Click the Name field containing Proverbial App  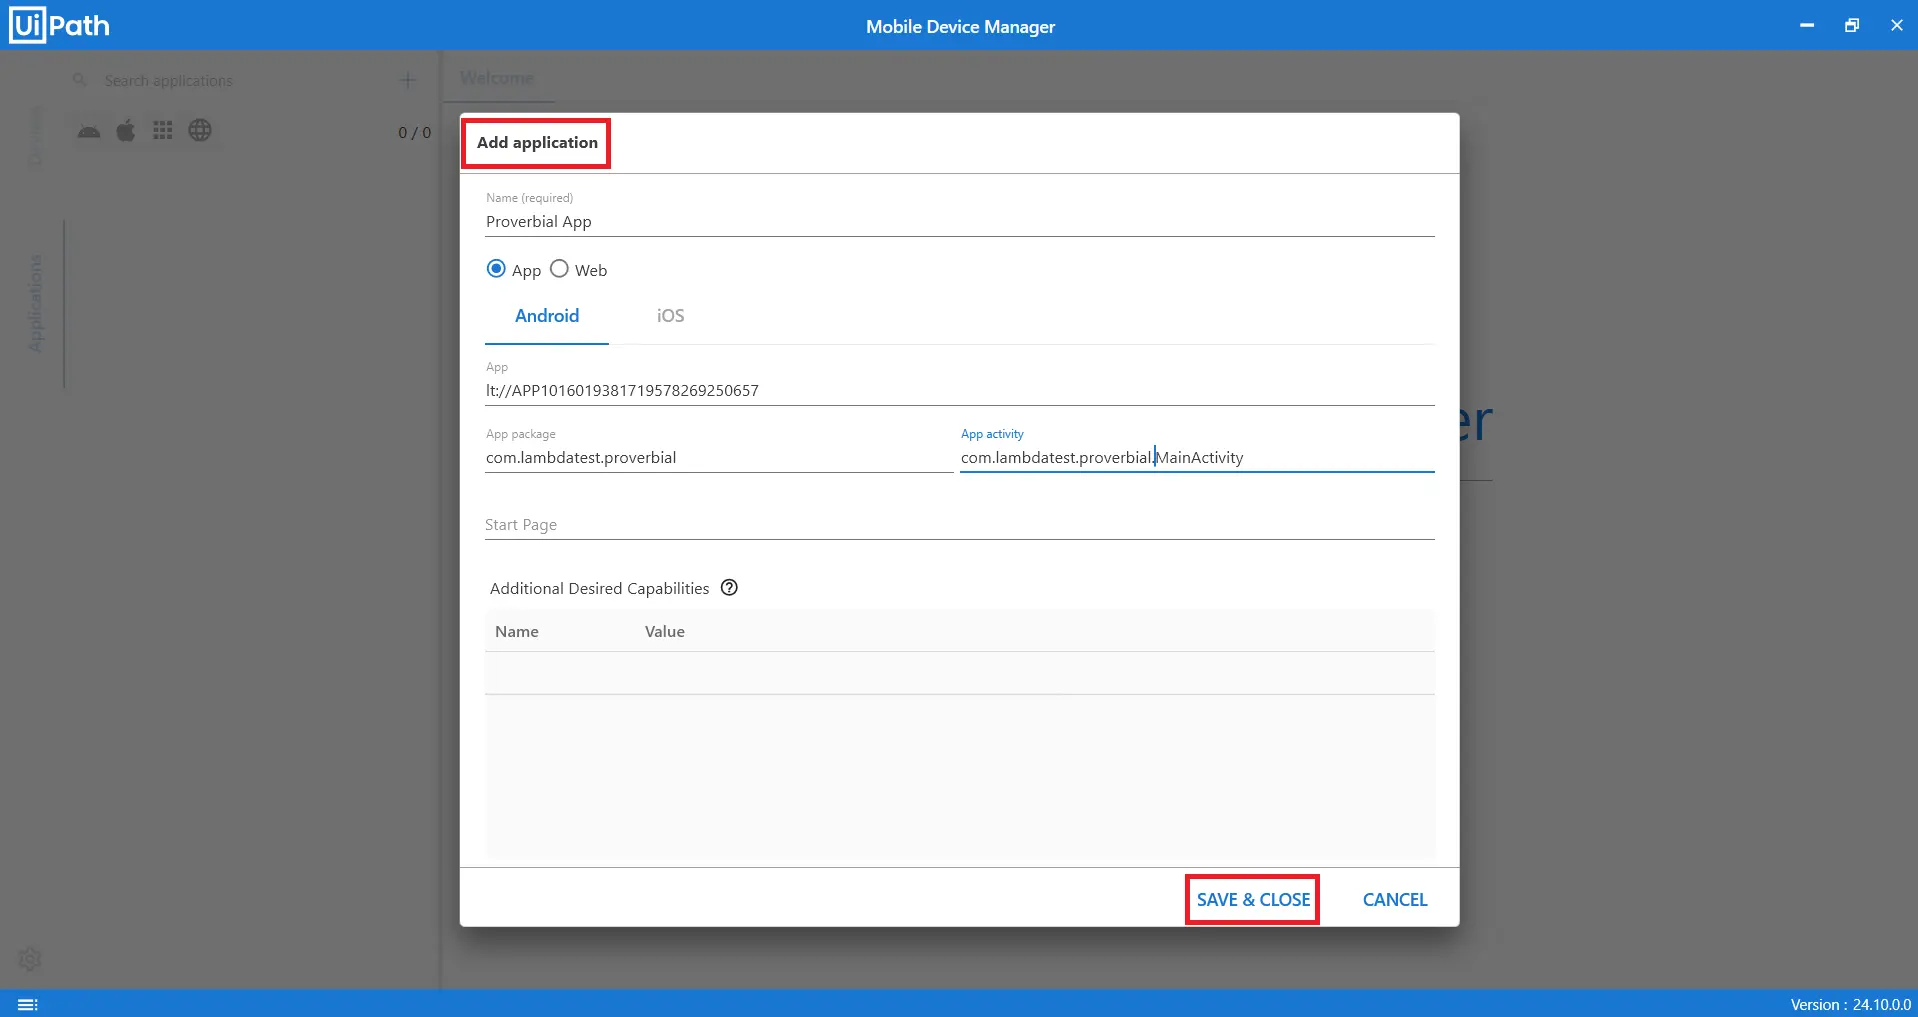click(958, 222)
